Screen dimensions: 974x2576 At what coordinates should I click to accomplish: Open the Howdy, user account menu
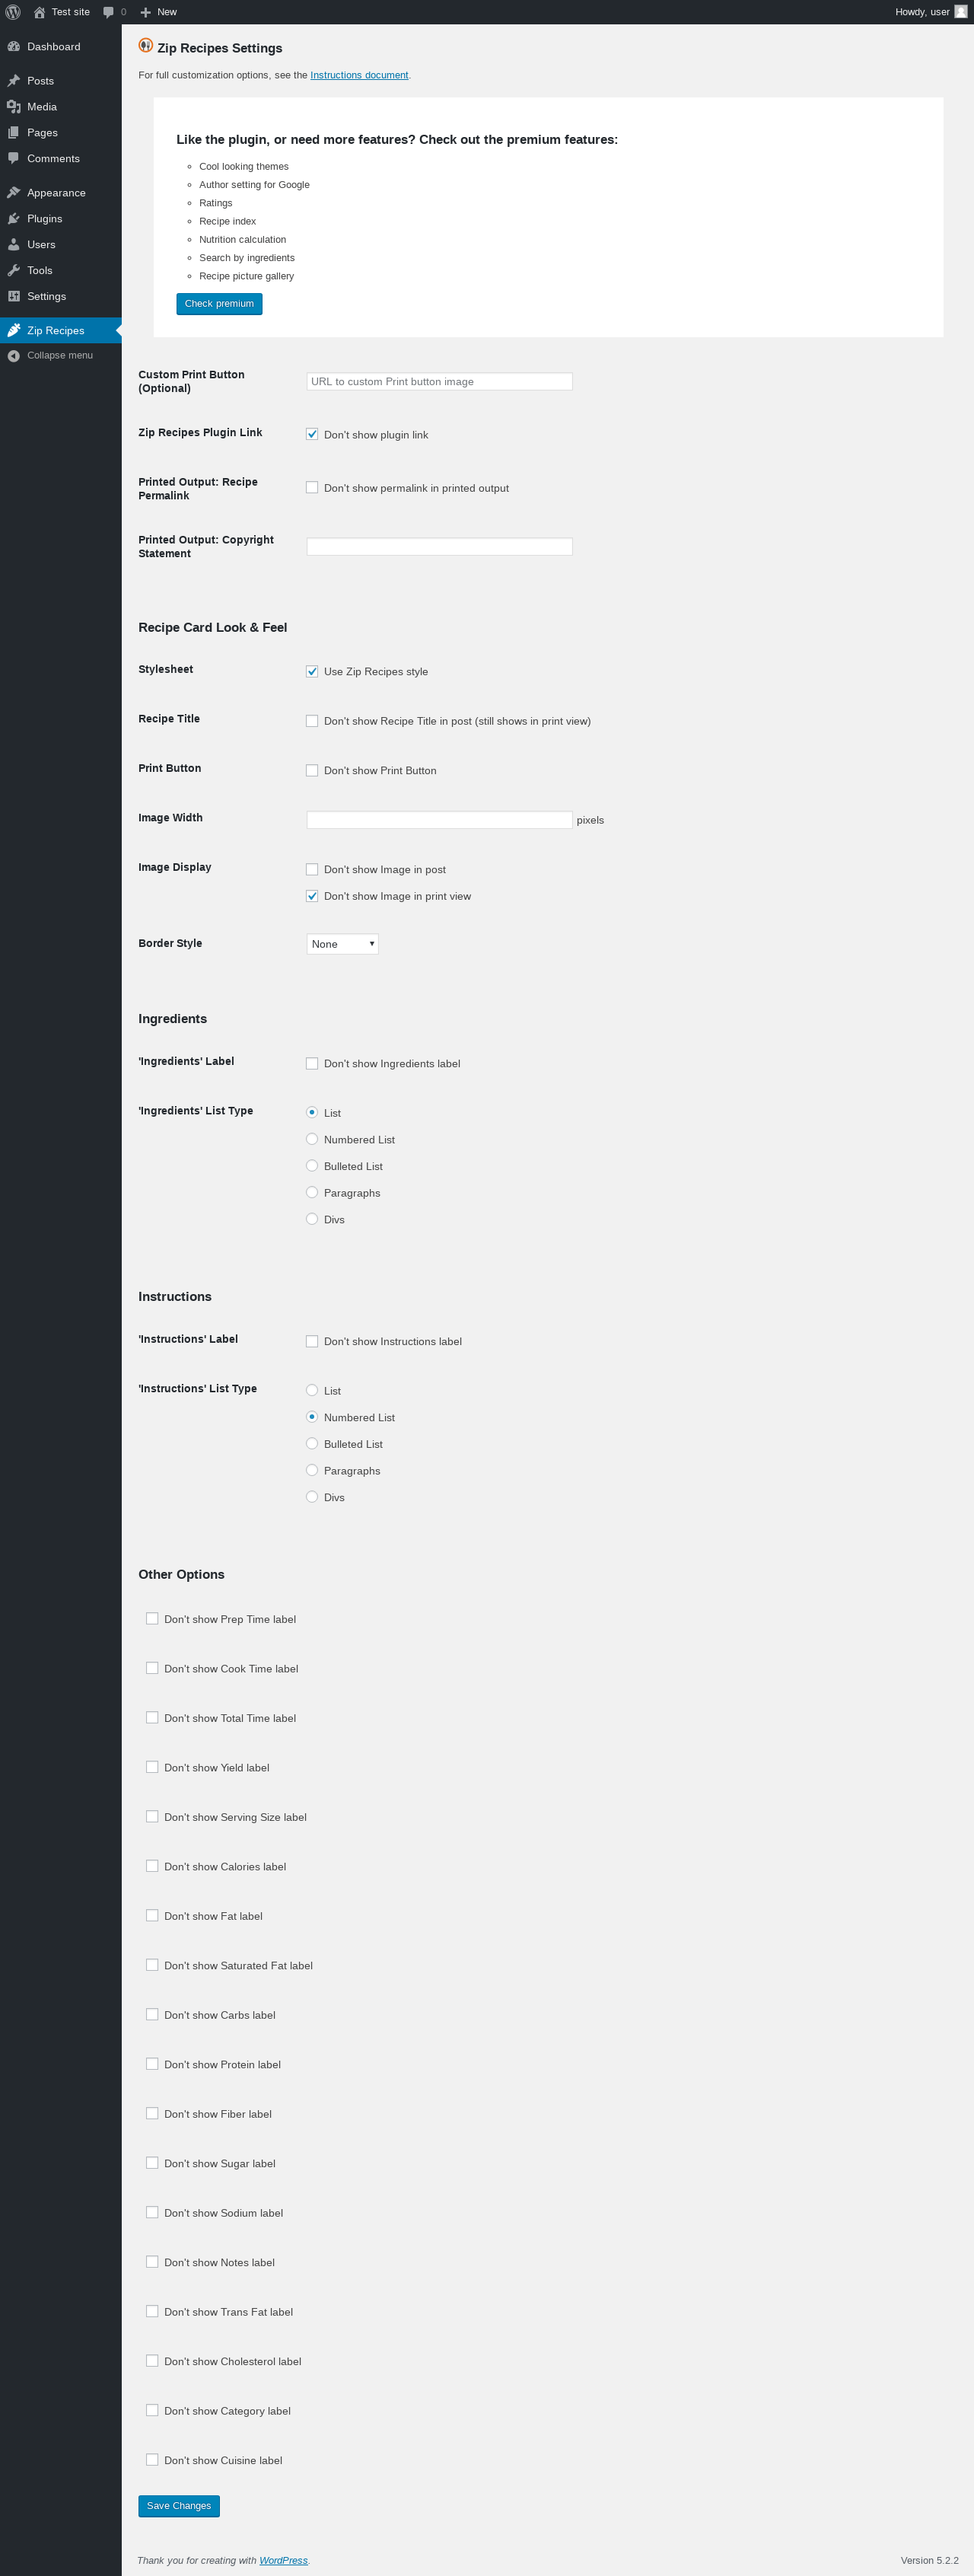click(x=931, y=12)
